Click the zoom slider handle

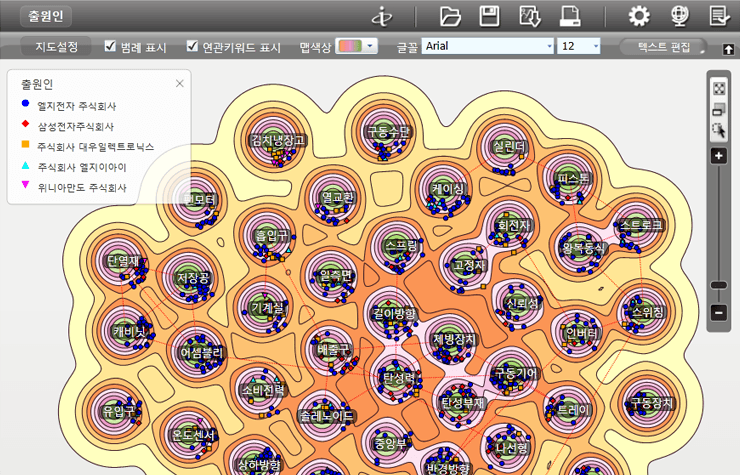[x=718, y=285]
